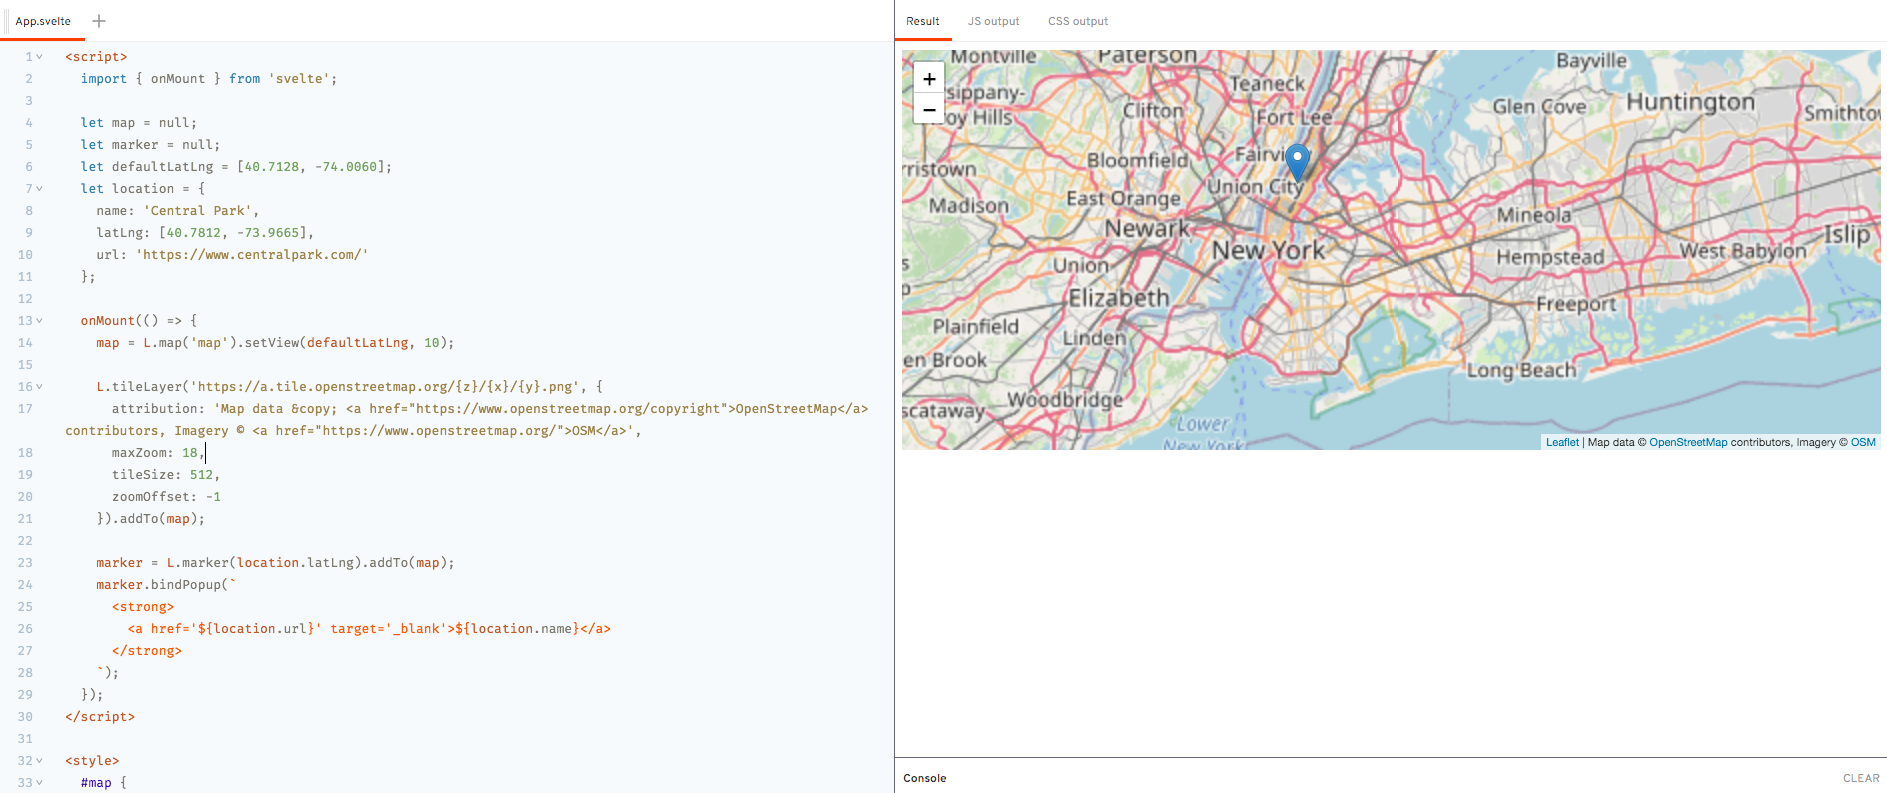1887x793 pixels.
Task: Collapse the #map rule at line 33
Action: coord(40,783)
